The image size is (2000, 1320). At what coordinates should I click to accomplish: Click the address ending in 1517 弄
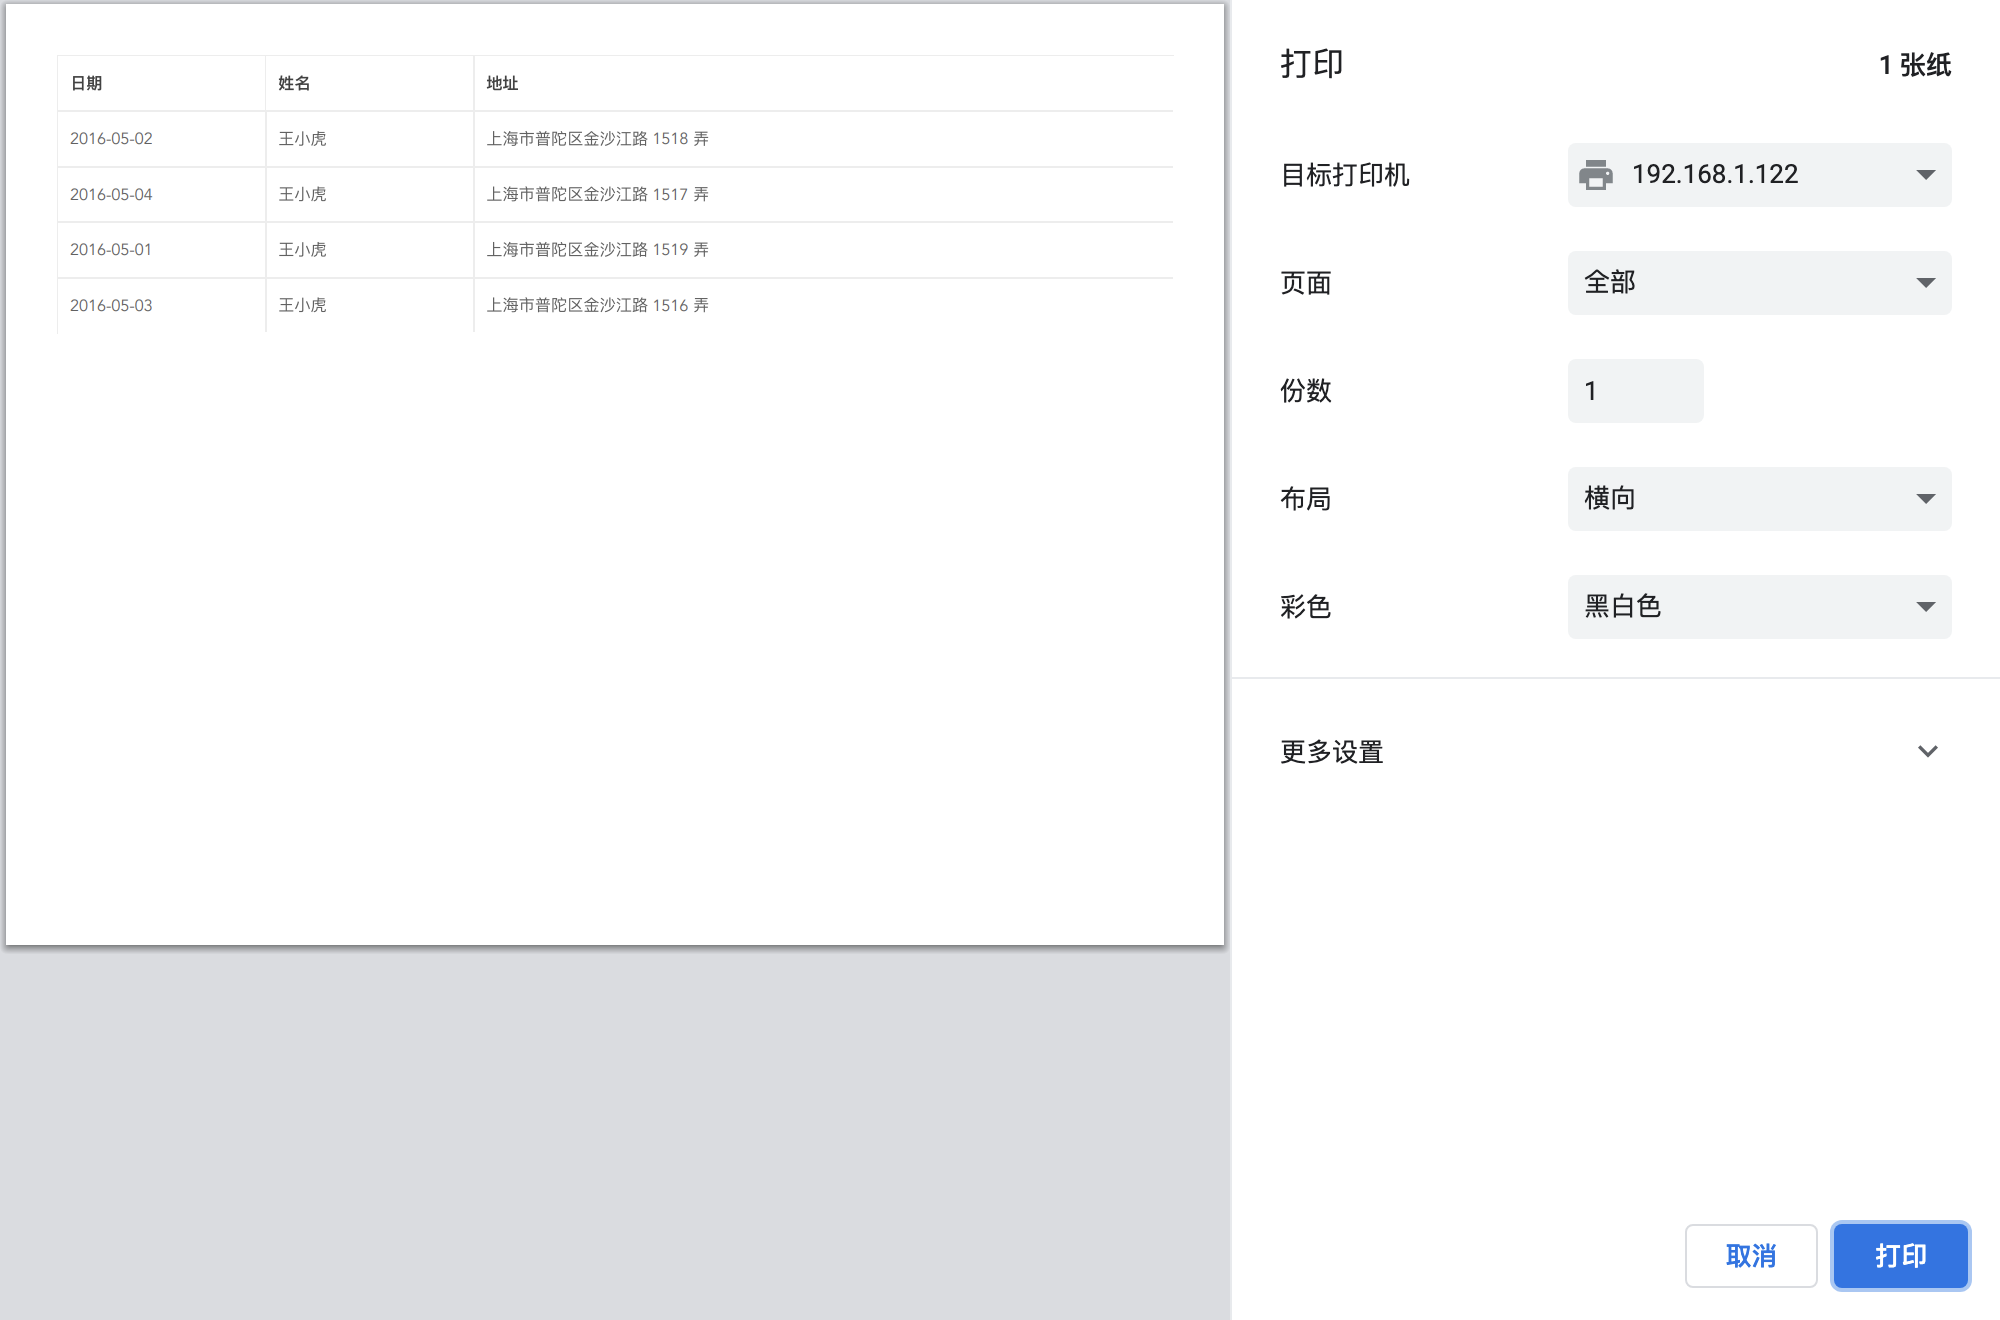pos(597,194)
